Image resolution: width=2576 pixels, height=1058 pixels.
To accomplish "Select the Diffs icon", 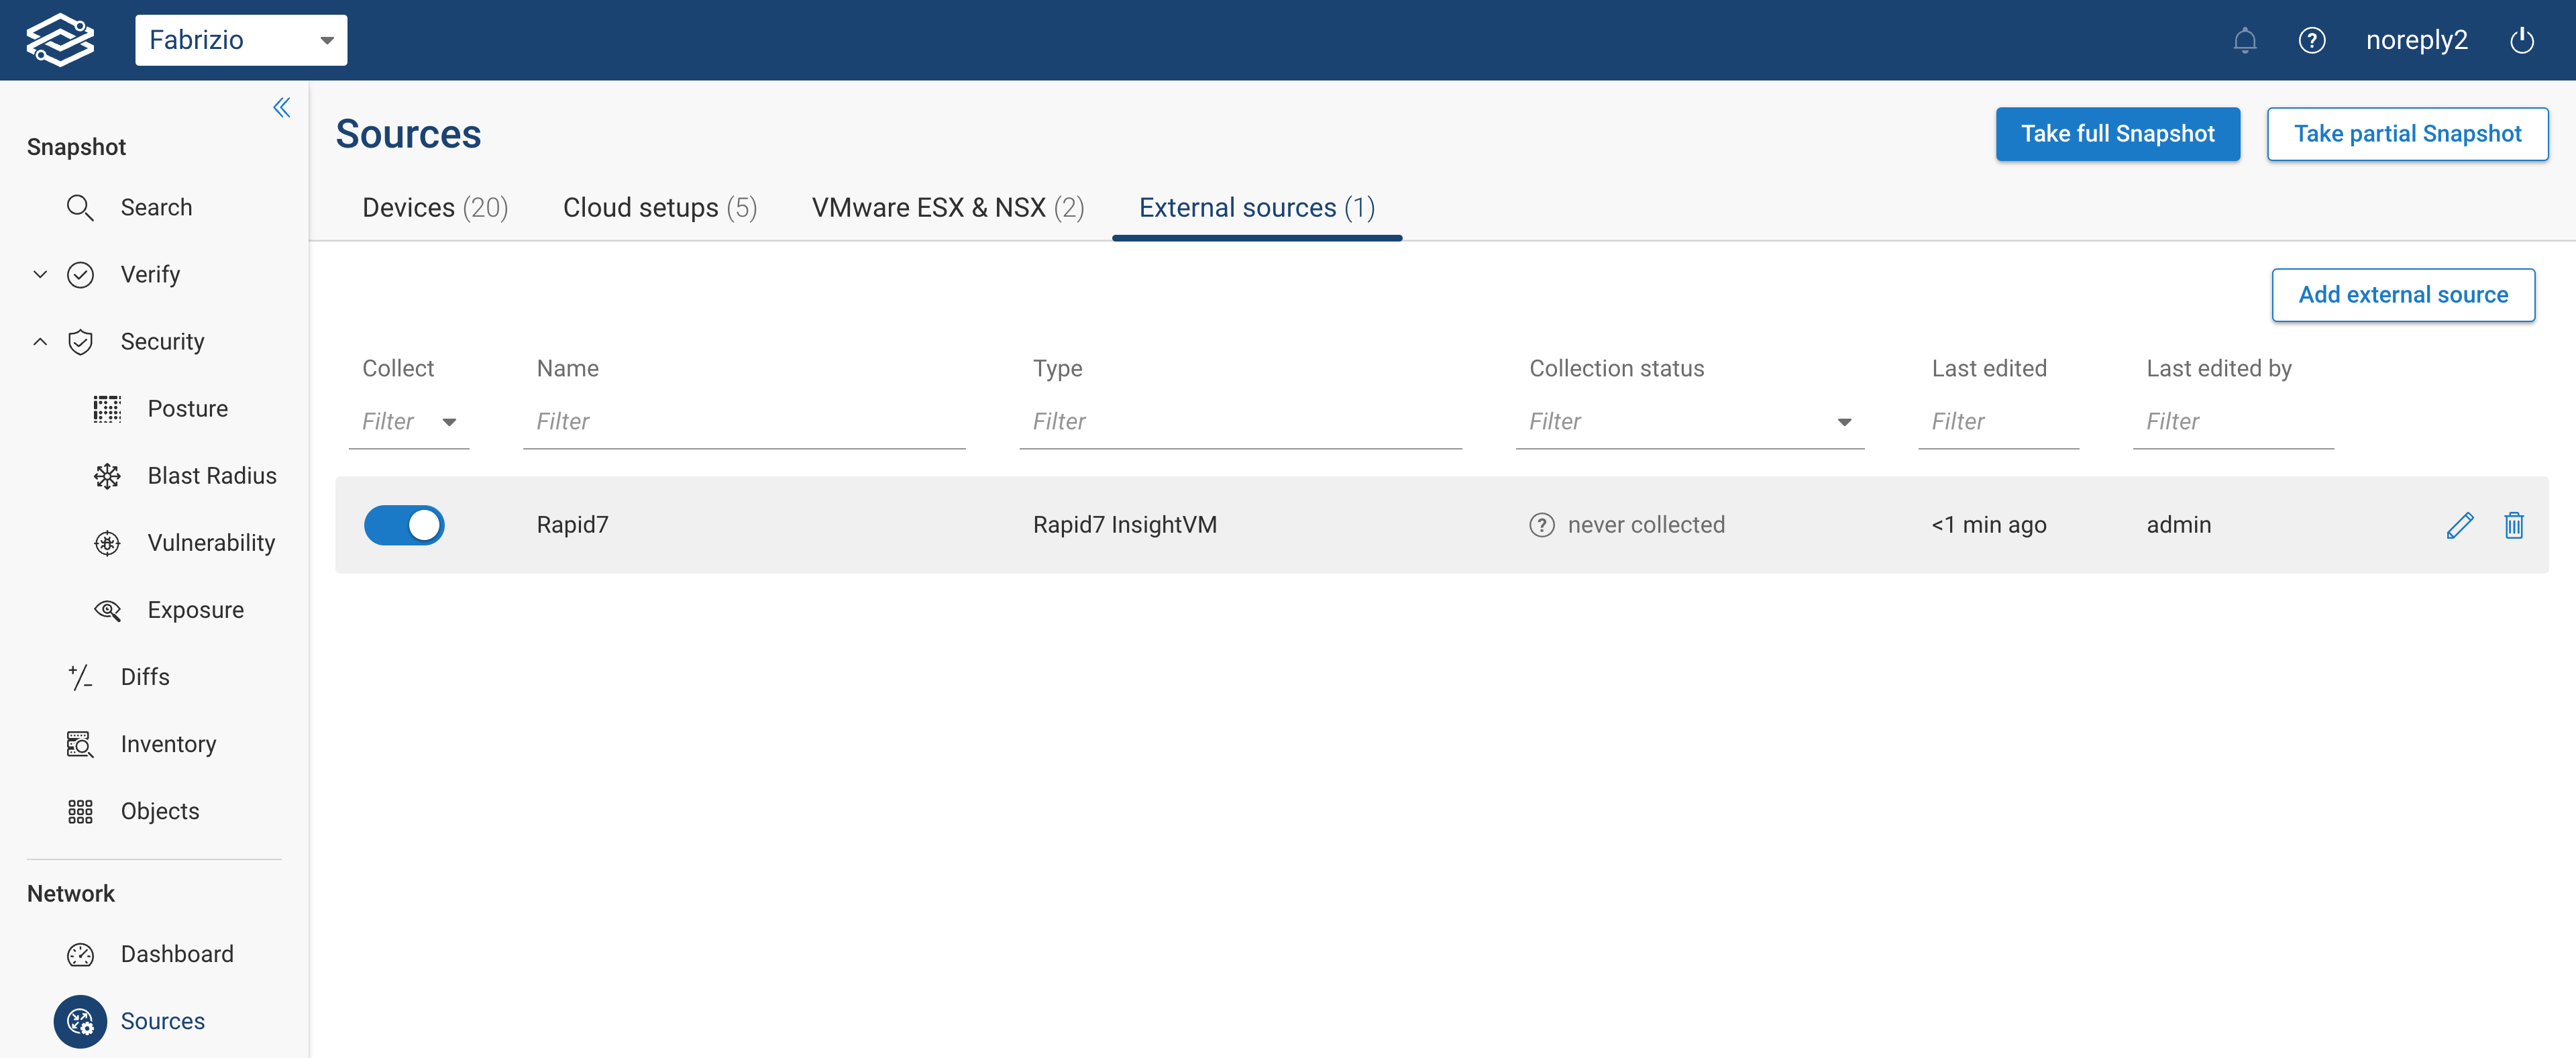I will coord(81,677).
